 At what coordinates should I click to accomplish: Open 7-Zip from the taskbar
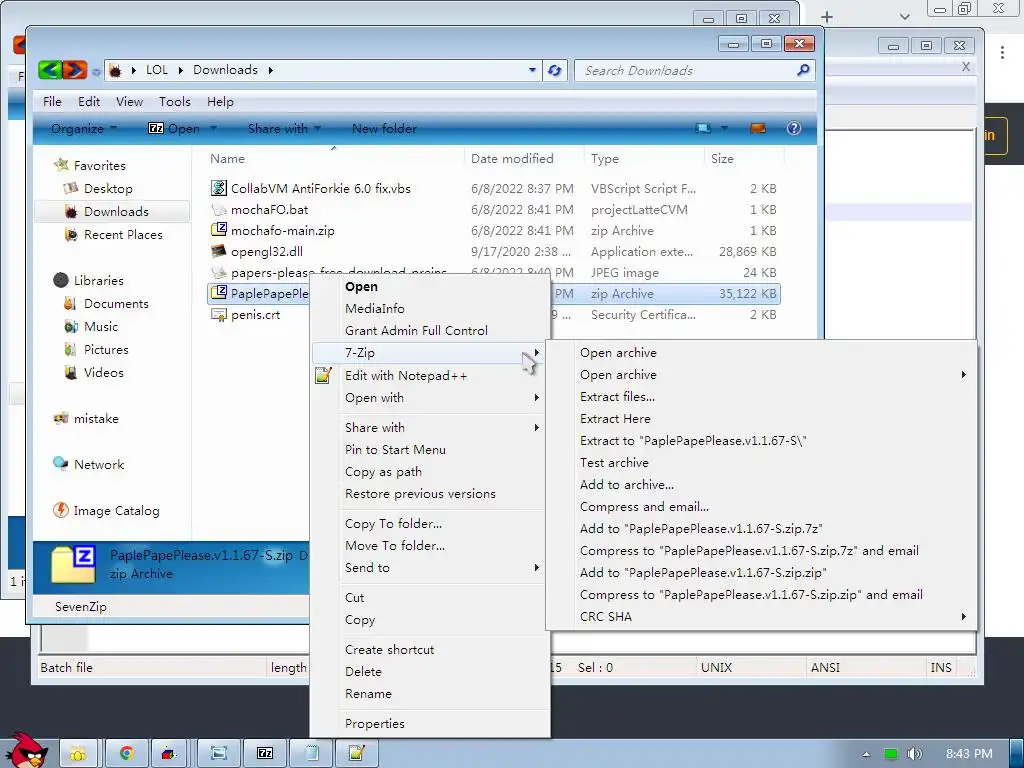[x=265, y=754]
